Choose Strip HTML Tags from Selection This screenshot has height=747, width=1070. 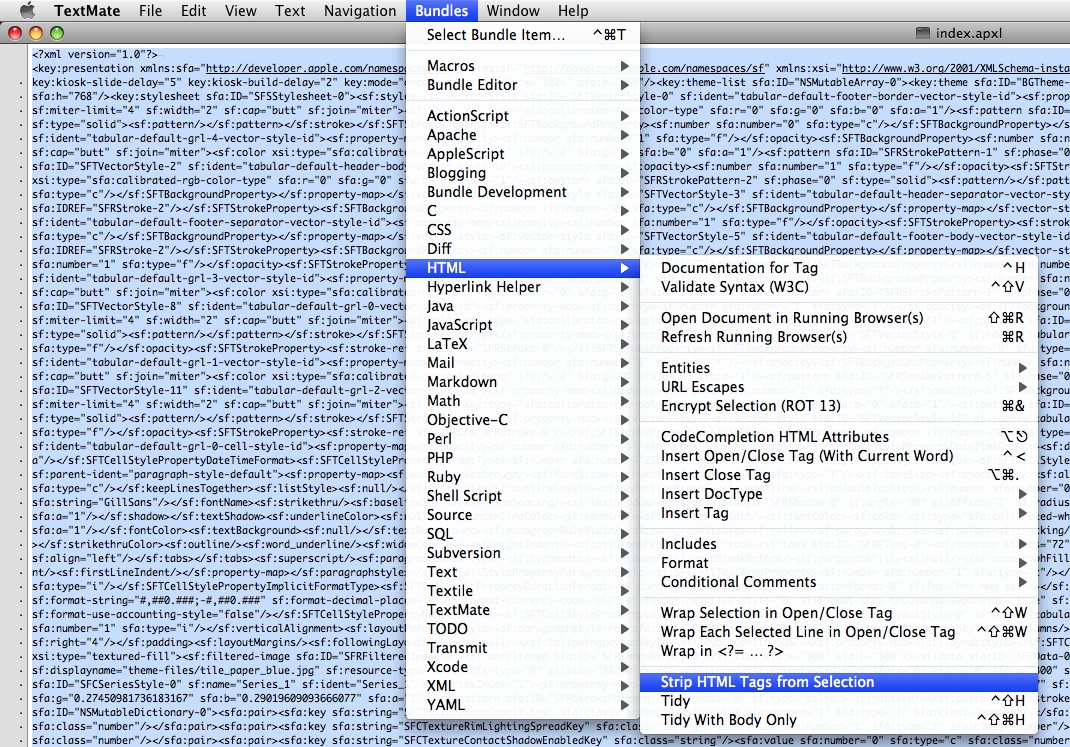click(x=839, y=682)
